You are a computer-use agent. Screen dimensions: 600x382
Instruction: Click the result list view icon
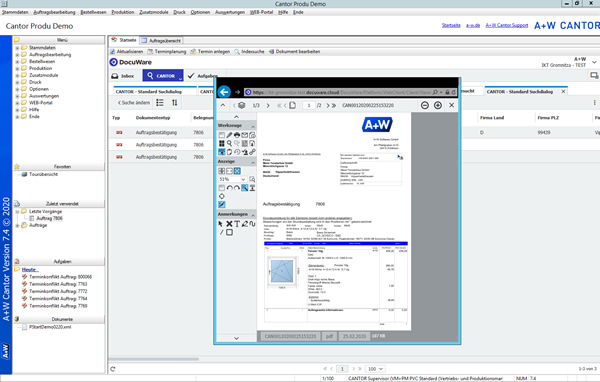(x=160, y=103)
